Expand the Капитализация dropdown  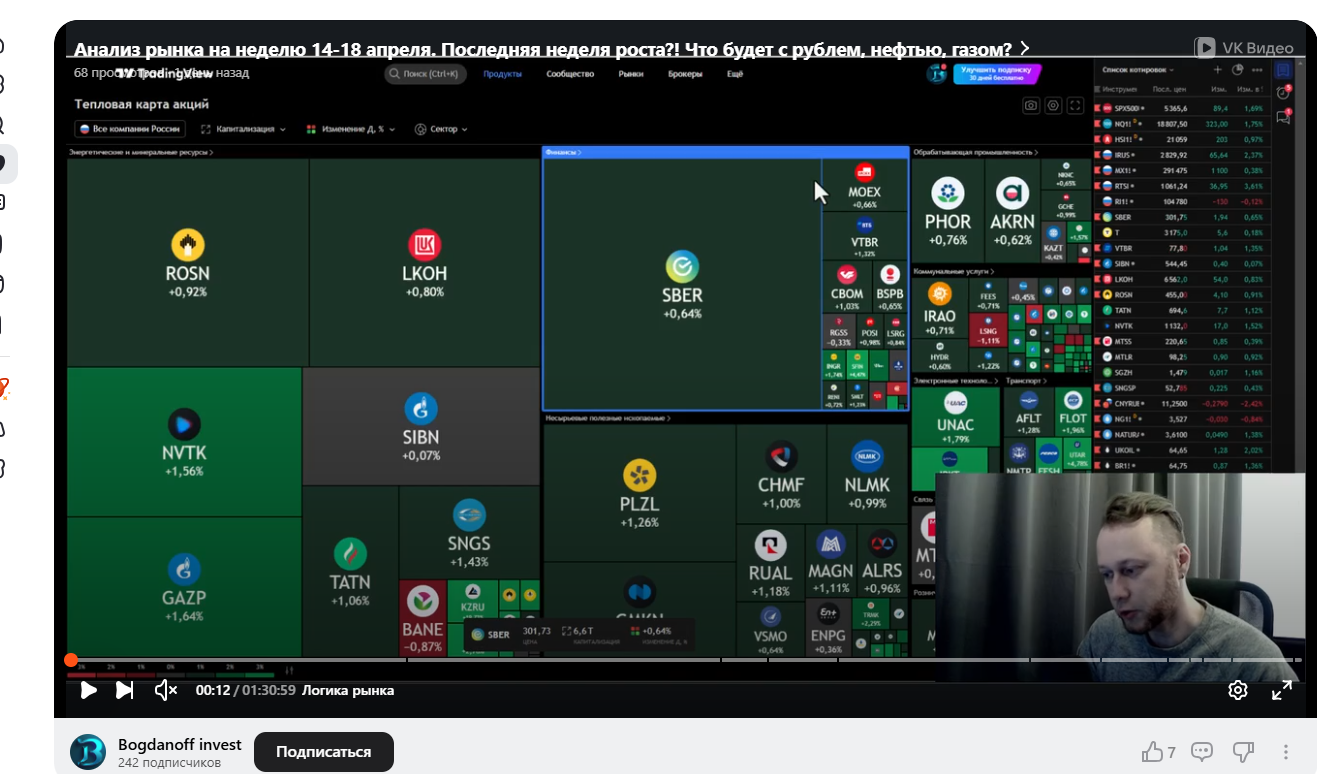tap(244, 129)
